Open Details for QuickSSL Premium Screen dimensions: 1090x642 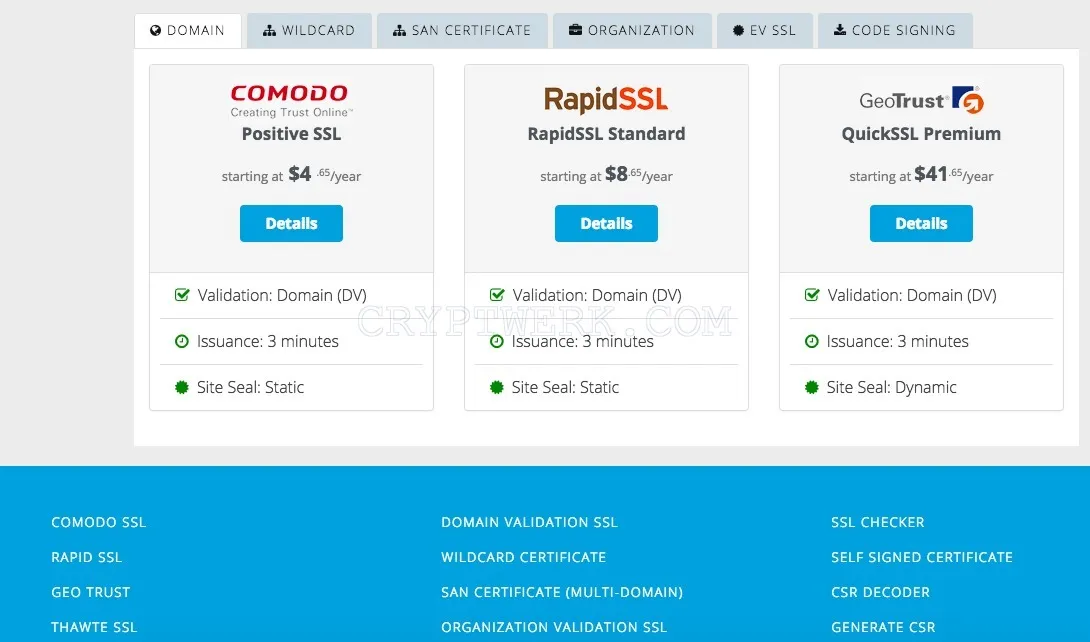coord(921,224)
